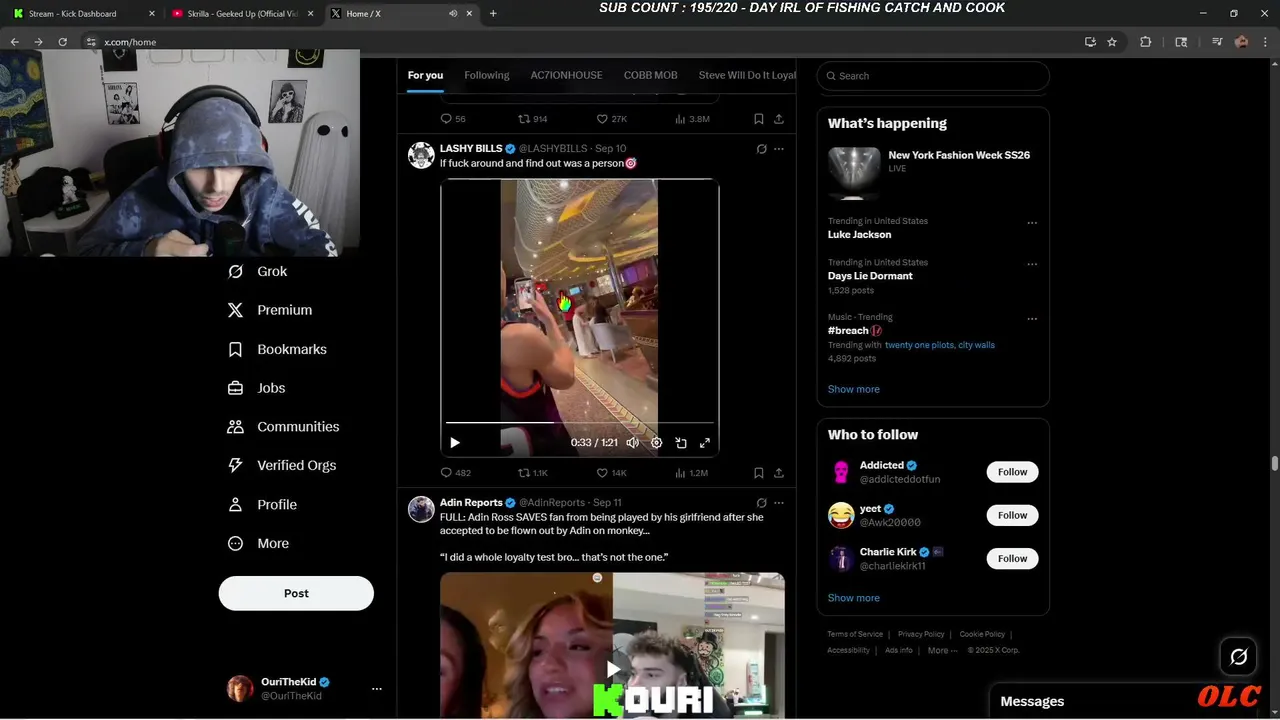
Task: Mute the LASHY BILLS video volume
Action: coord(632,442)
